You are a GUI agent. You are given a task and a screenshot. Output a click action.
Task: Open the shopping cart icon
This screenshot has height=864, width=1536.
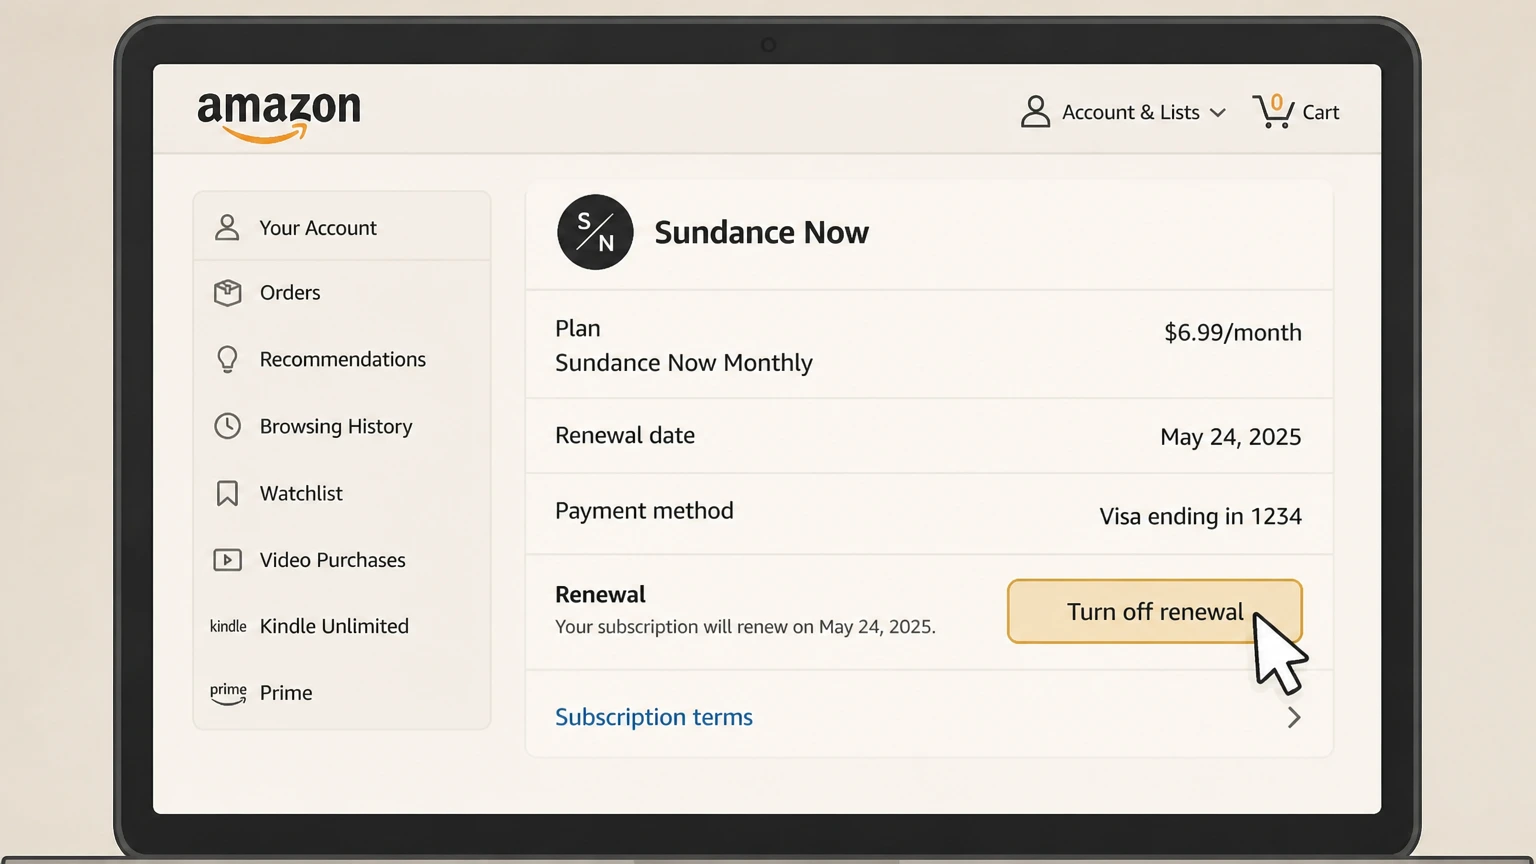[1273, 111]
